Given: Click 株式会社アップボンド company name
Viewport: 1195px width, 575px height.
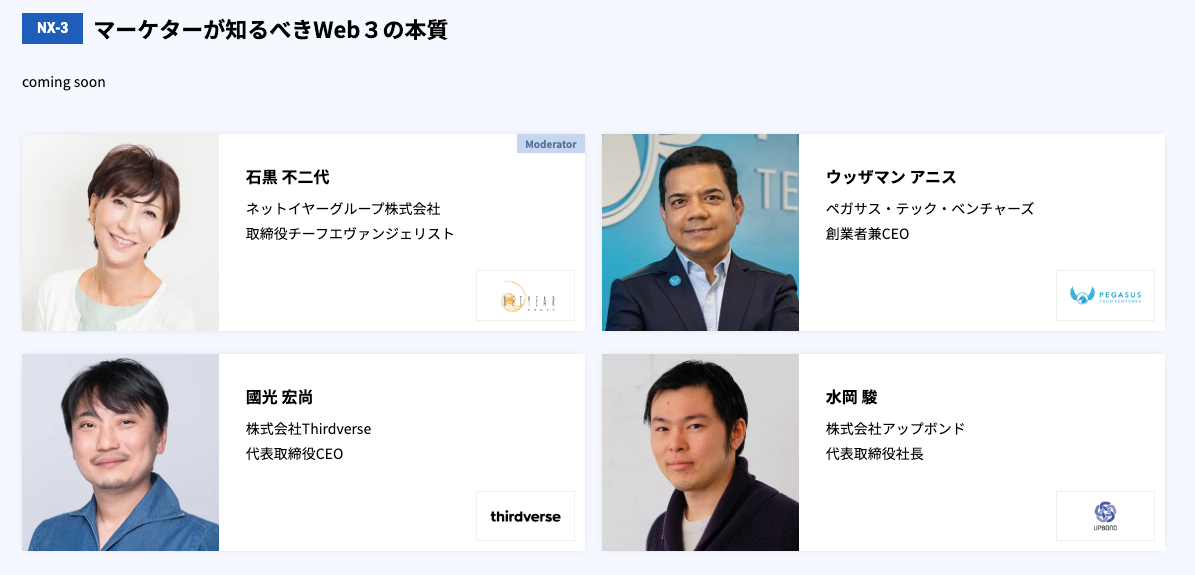Looking at the screenshot, I should [x=895, y=429].
